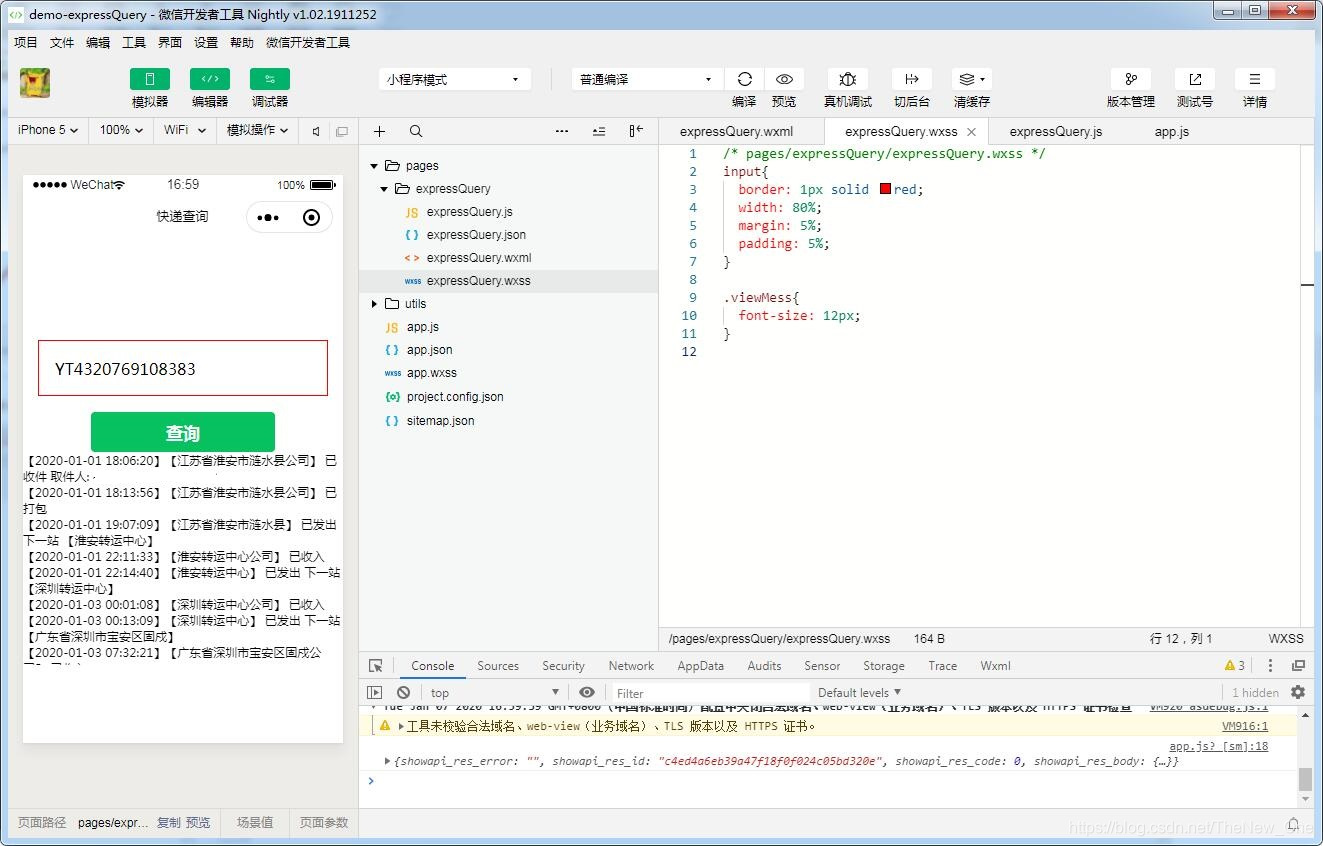The width and height of the screenshot is (1323, 846).
Task: Switch to the AppData debugger tab
Action: (700, 666)
